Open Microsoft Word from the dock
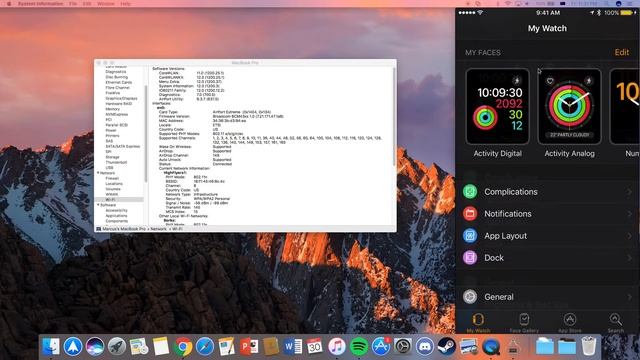Image resolution: width=640 pixels, height=360 pixels. click(293, 347)
